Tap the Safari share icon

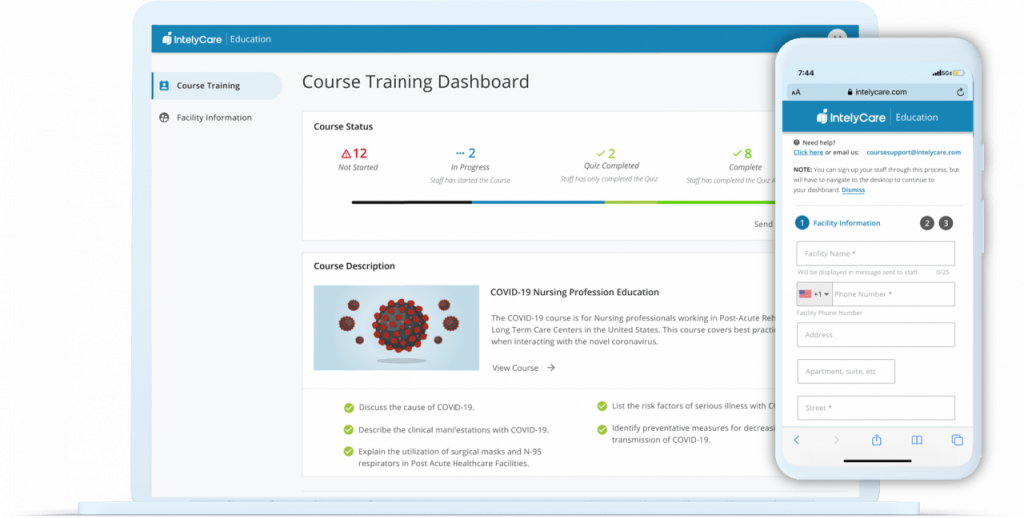[876, 440]
